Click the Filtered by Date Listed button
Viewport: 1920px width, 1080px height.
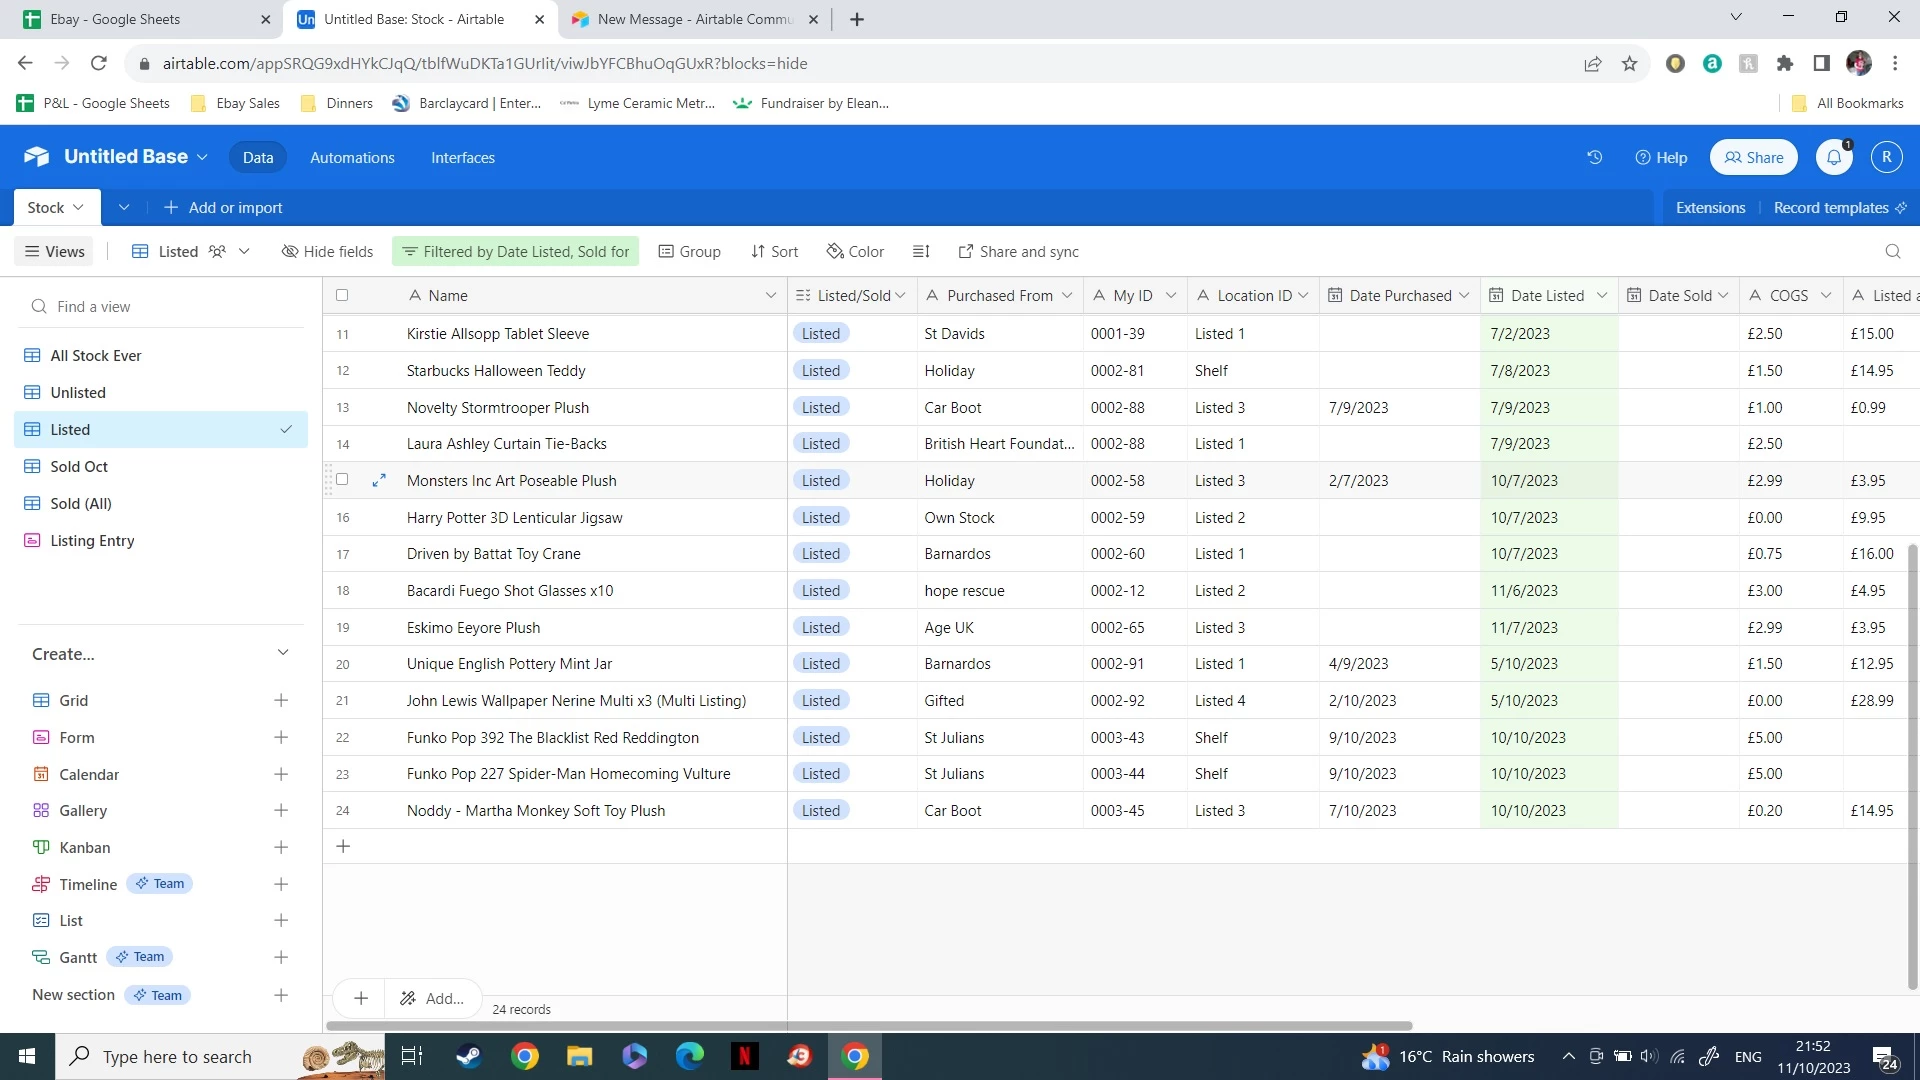point(516,251)
